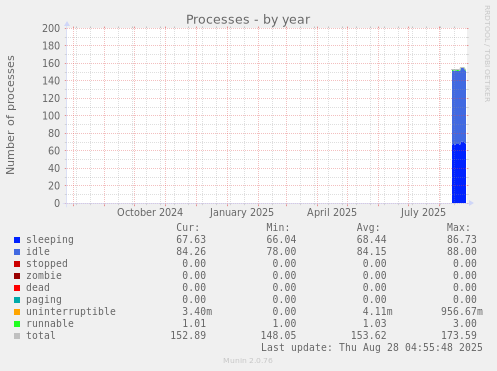Click the 'runnable' legend label
This screenshot has width=497, height=371.
click(x=50, y=323)
